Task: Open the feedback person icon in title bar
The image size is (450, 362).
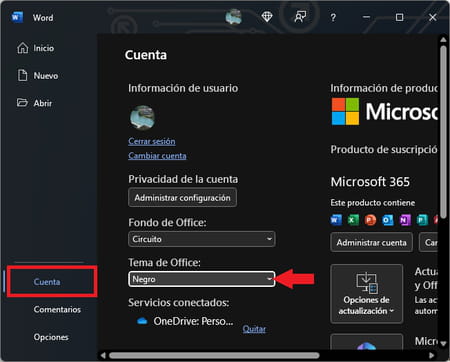Action: (x=300, y=17)
